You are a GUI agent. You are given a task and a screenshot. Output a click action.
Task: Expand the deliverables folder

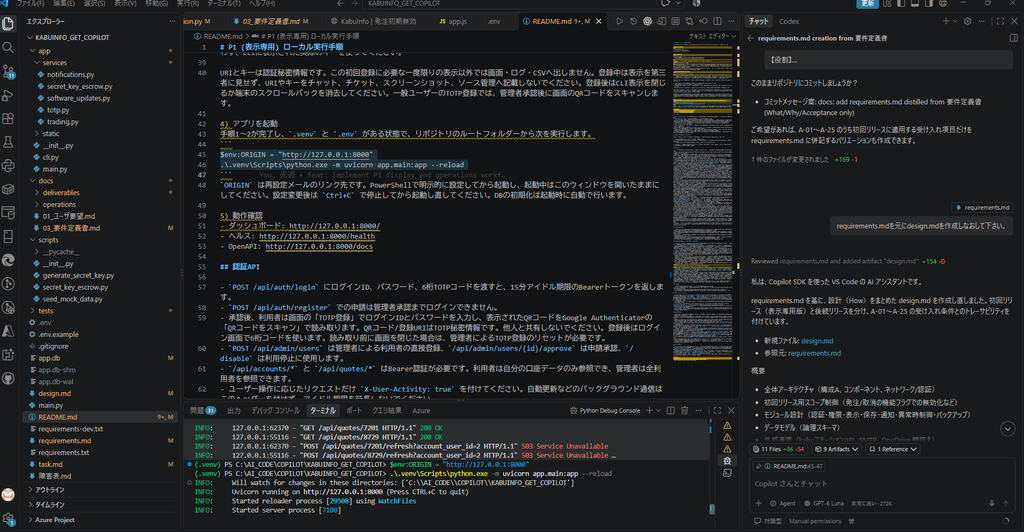101,193
